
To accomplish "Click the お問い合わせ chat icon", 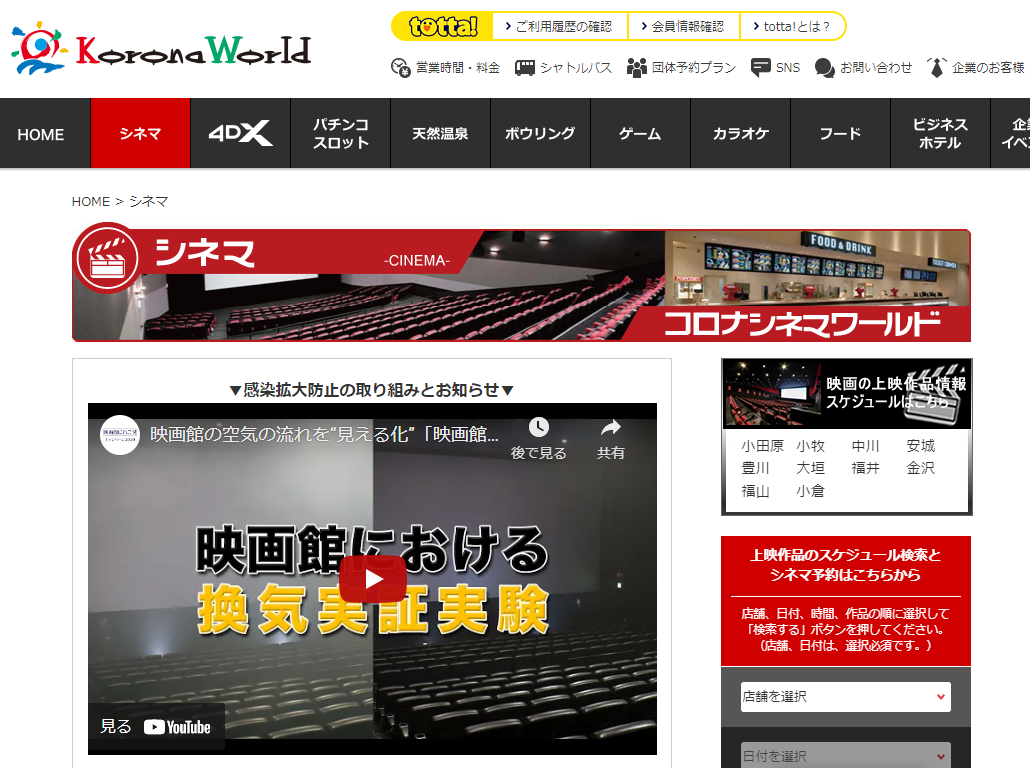I will coord(824,67).
